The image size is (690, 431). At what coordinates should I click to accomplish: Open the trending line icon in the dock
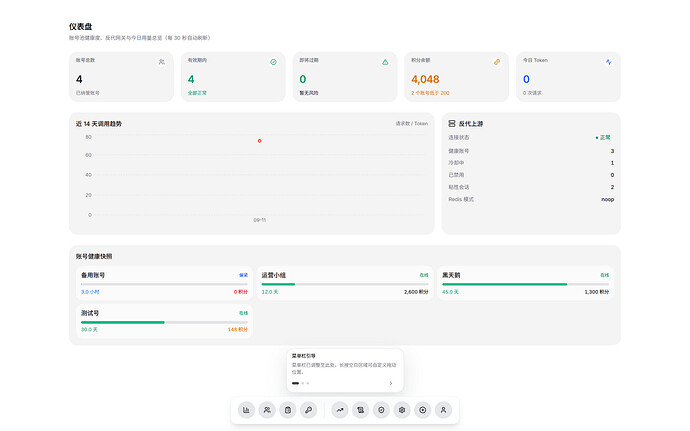340,410
